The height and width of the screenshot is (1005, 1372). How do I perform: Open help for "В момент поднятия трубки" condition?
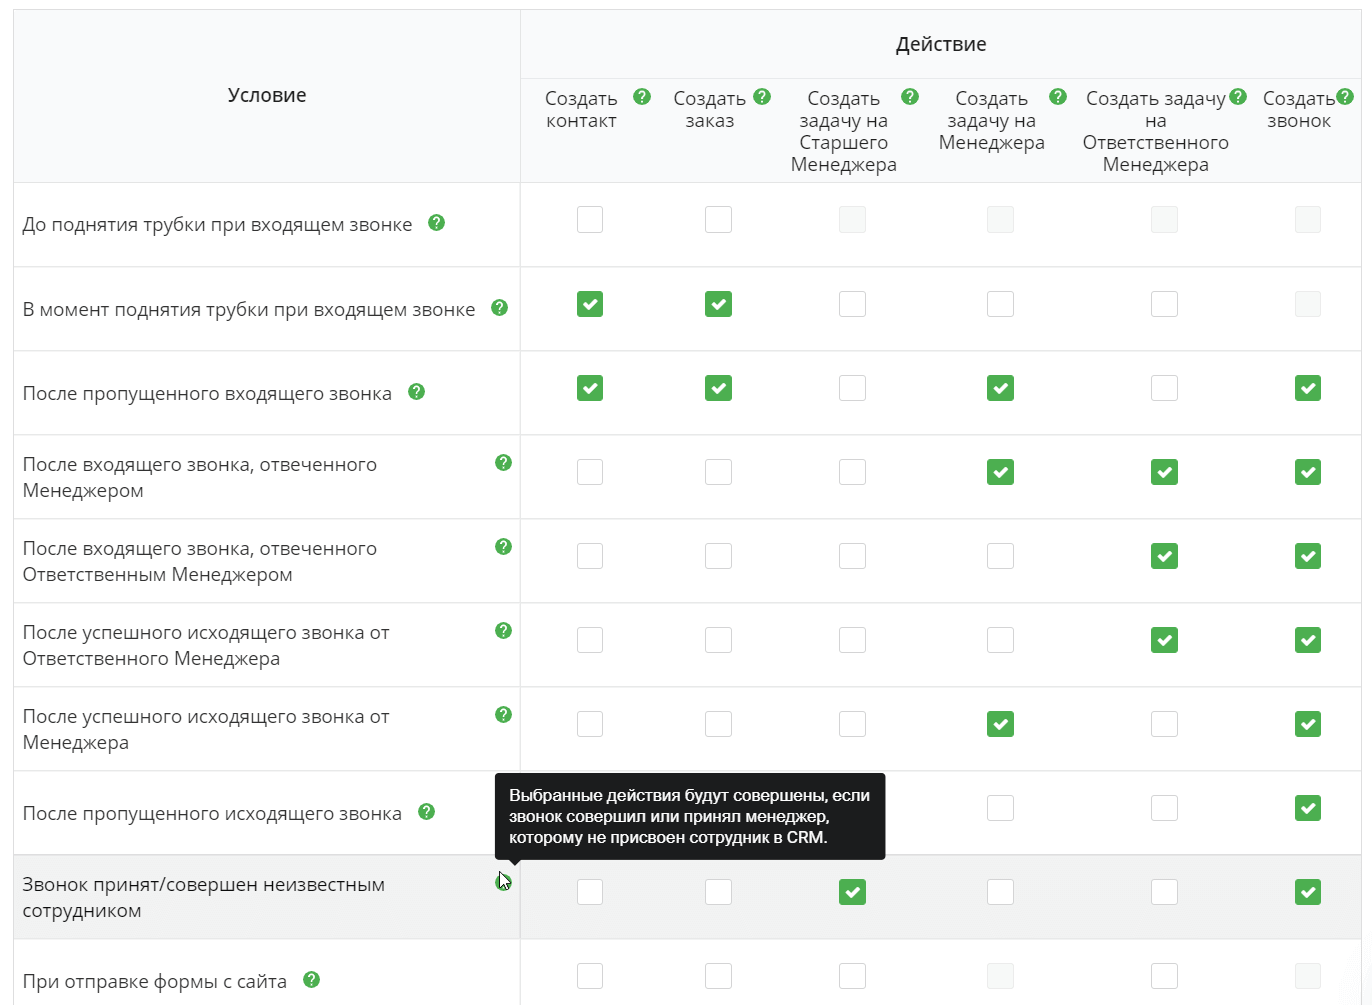tap(499, 308)
